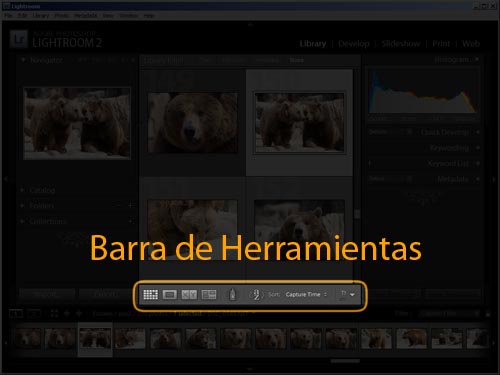Open the Sort: Capture Time dropdown
500x375 pixels.
(x=306, y=295)
